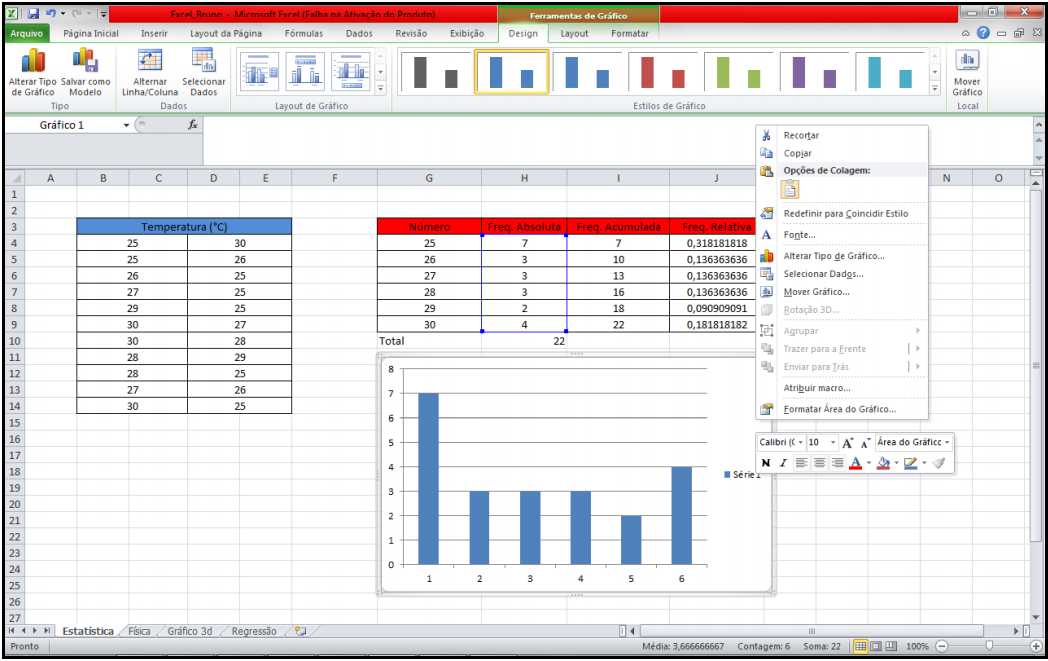The image size is (1048, 661).
Task: Choose Formatar Área do Gráfico menu entry
Action: pyautogui.click(x=839, y=409)
